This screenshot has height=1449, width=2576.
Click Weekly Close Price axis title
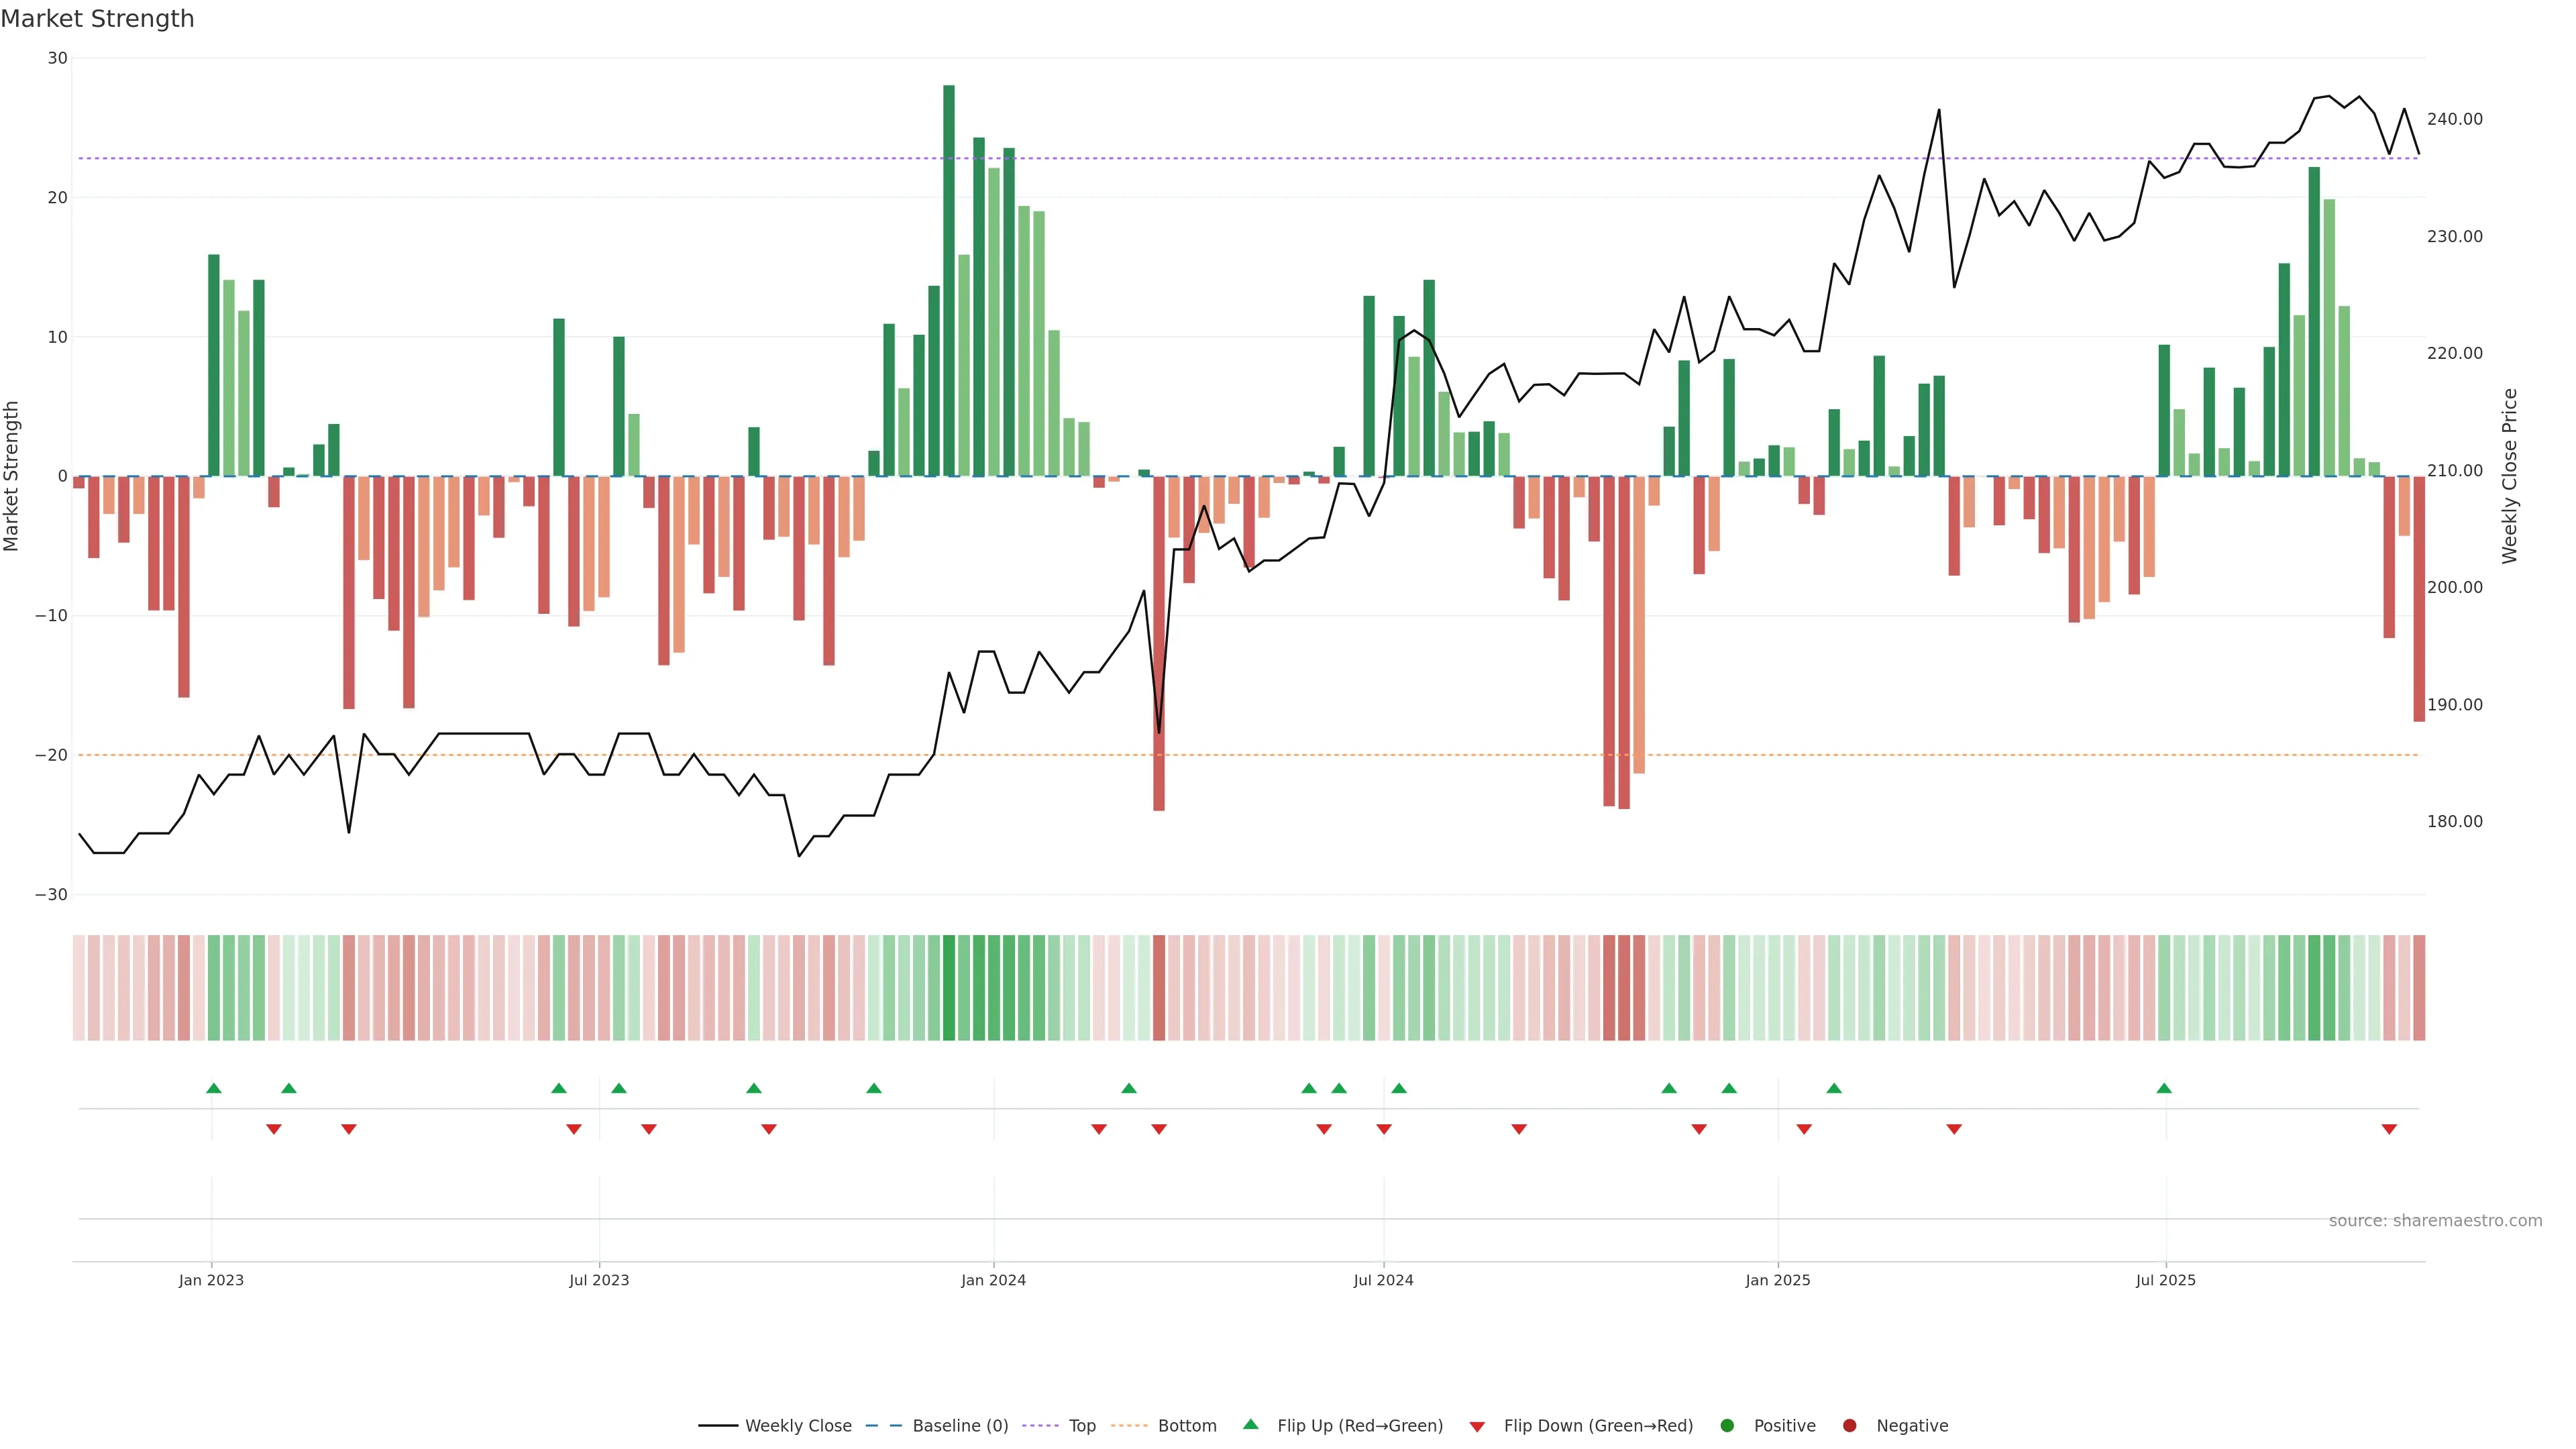[x=2510, y=476]
